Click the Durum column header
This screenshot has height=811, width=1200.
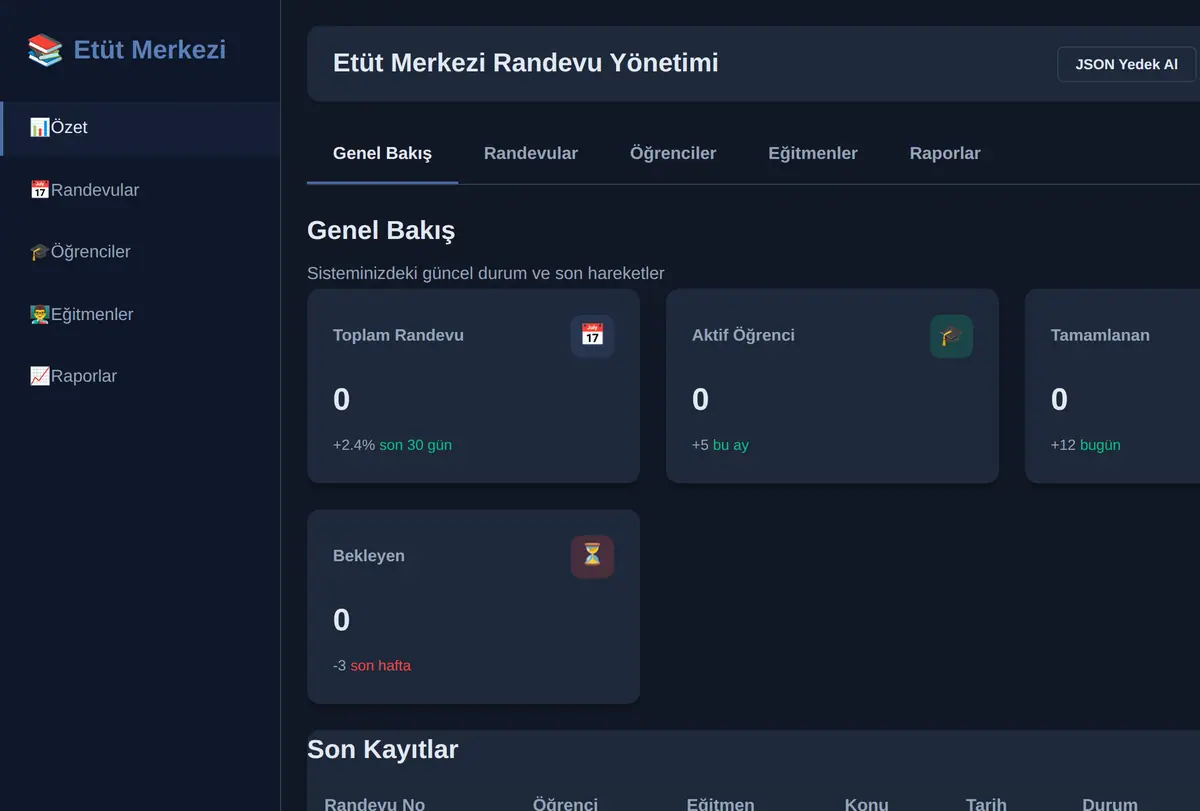pyautogui.click(x=1110, y=804)
